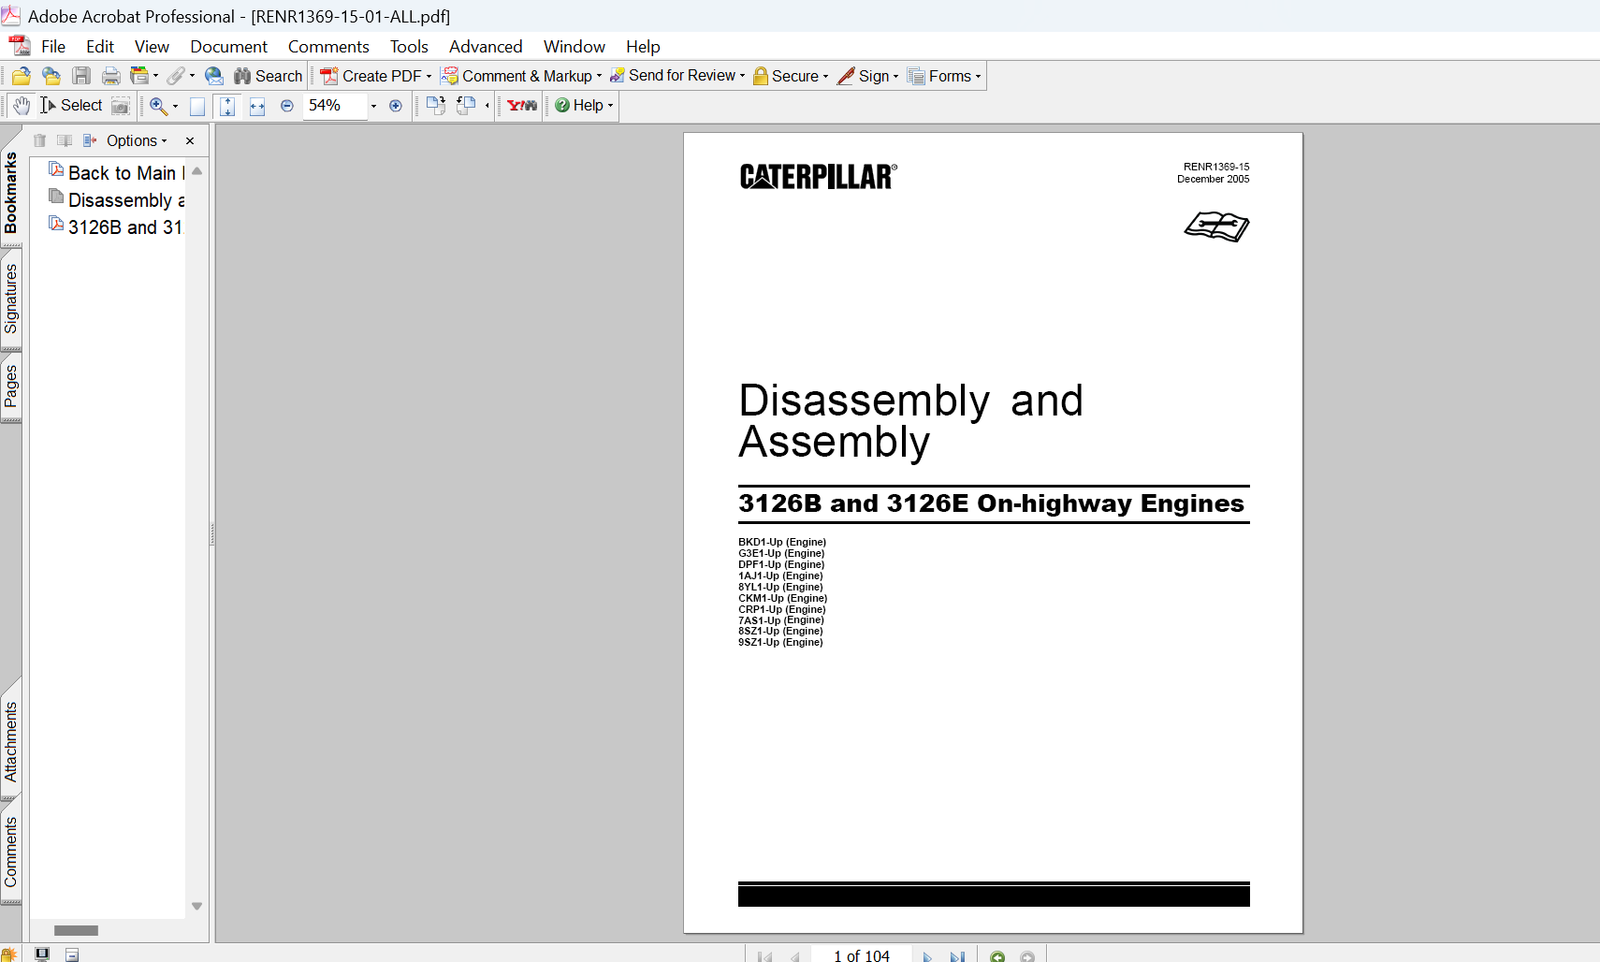Open the Zoom tool dropdown arrow
The height and width of the screenshot is (962, 1600).
(x=175, y=106)
